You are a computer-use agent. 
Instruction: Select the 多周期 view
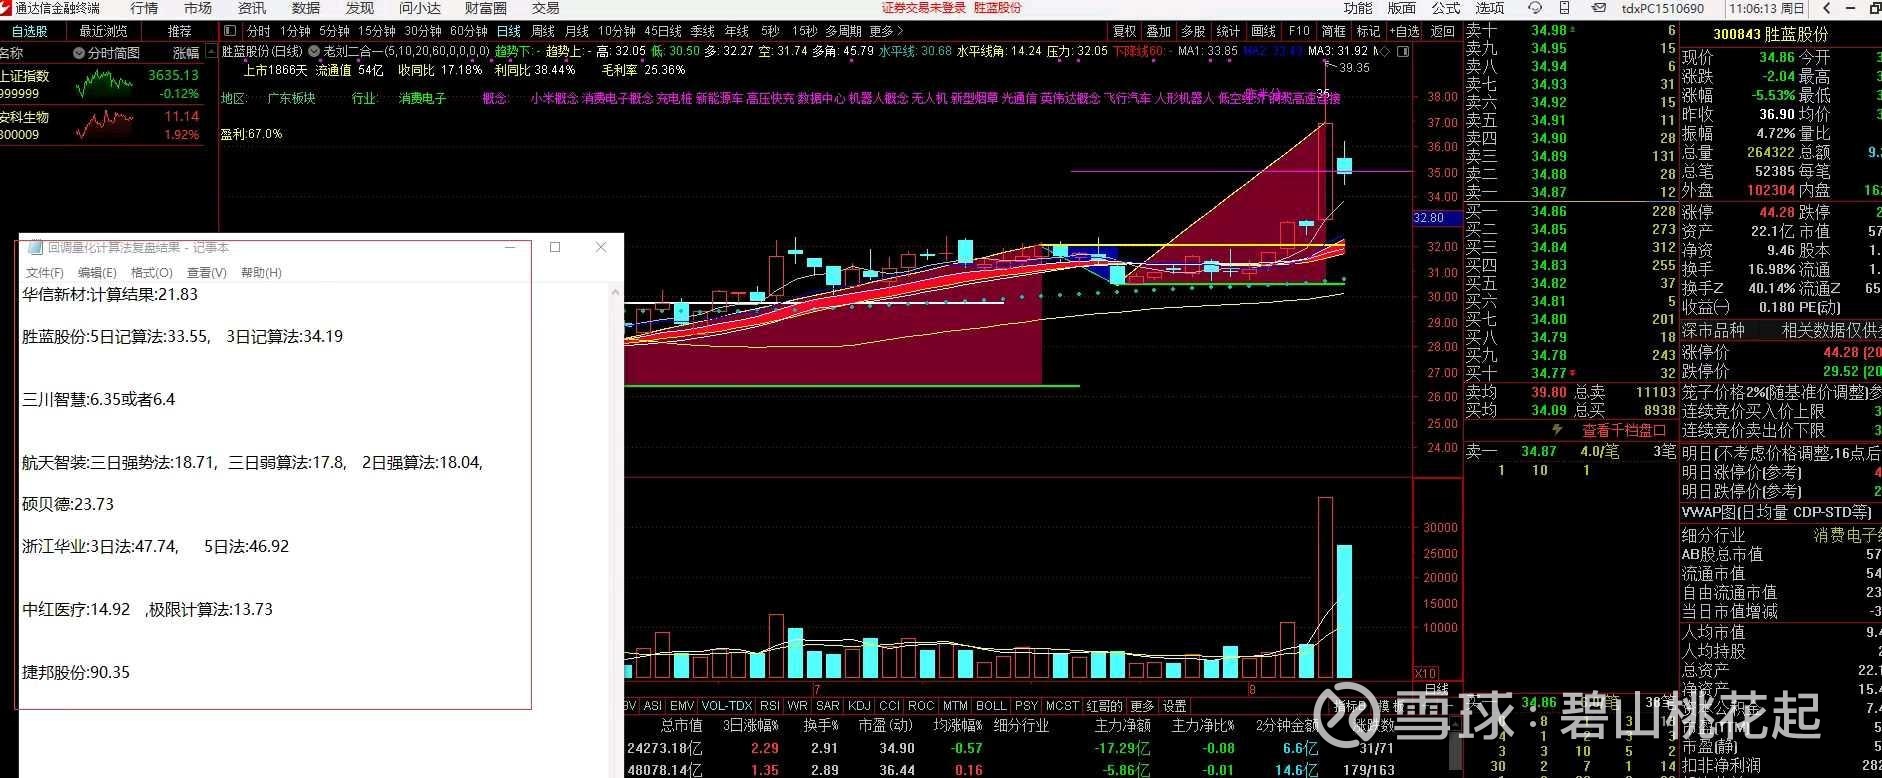point(844,31)
